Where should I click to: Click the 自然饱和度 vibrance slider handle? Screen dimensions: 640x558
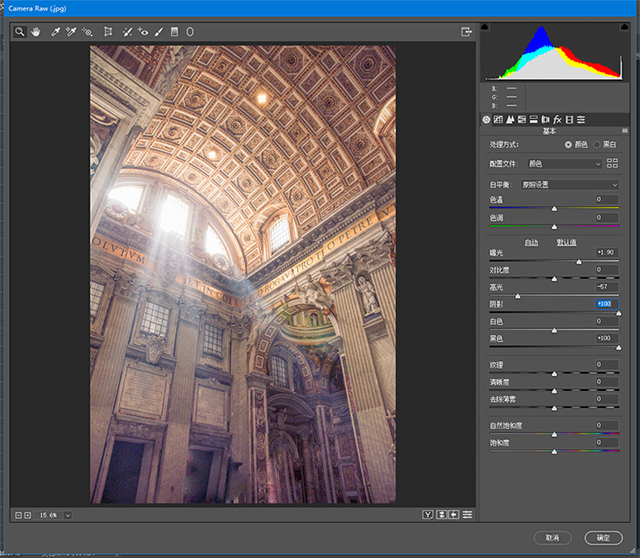click(554, 435)
